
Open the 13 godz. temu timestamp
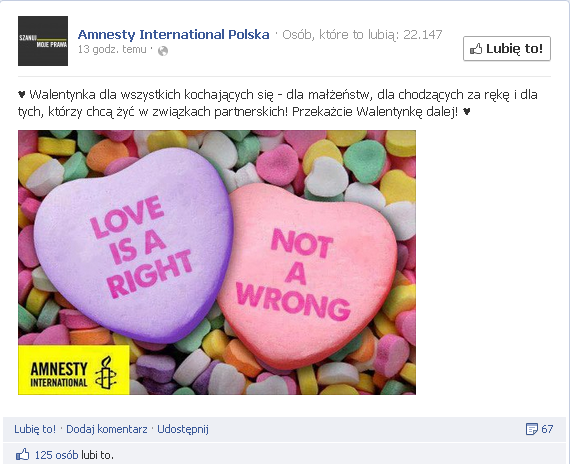(x=112, y=49)
